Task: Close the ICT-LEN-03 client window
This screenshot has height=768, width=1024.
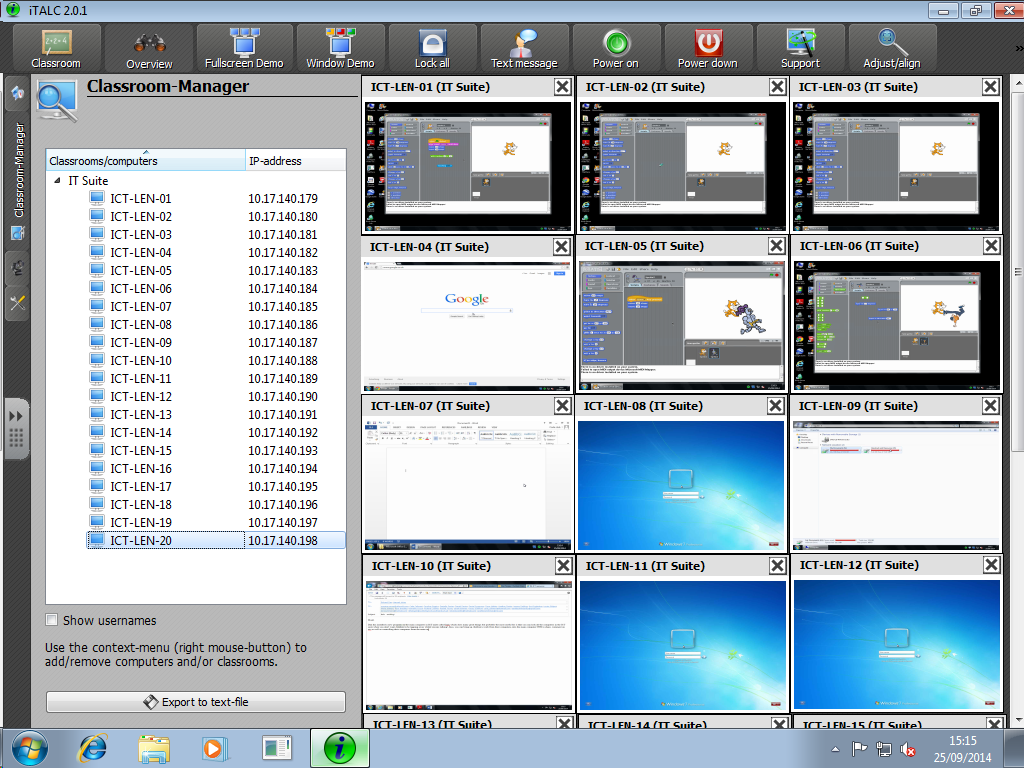Action: [x=991, y=87]
